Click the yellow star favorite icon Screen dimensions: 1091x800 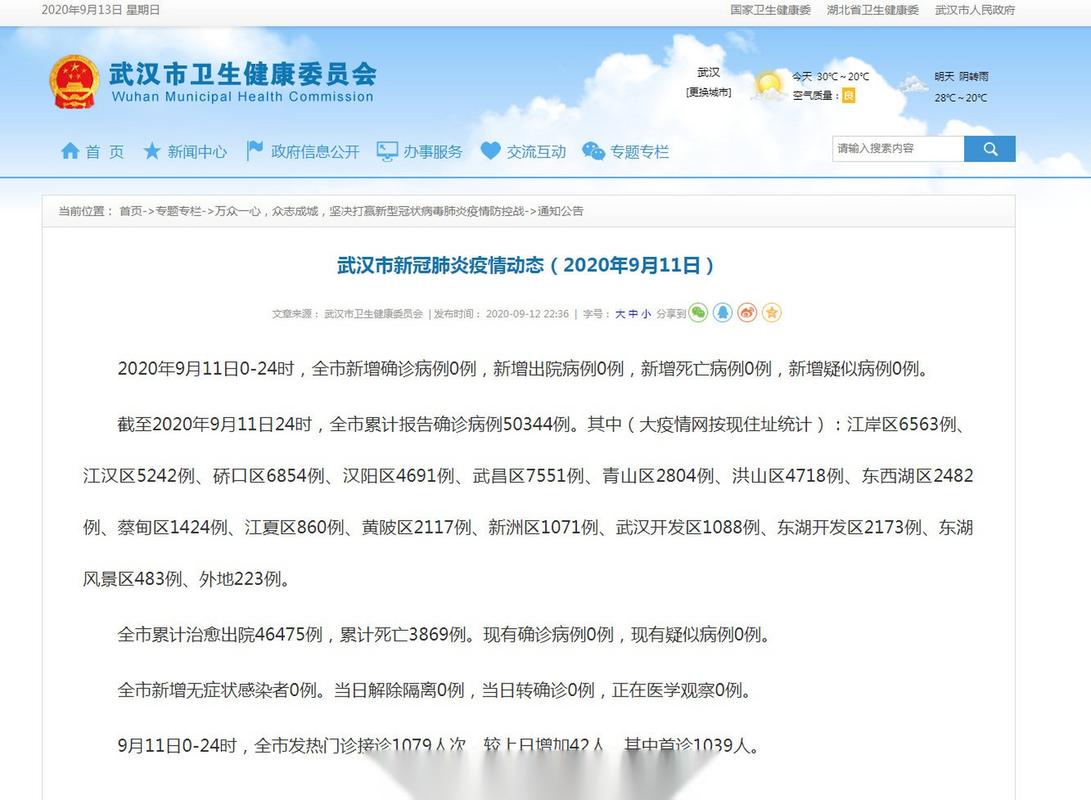pyautogui.click(x=771, y=312)
